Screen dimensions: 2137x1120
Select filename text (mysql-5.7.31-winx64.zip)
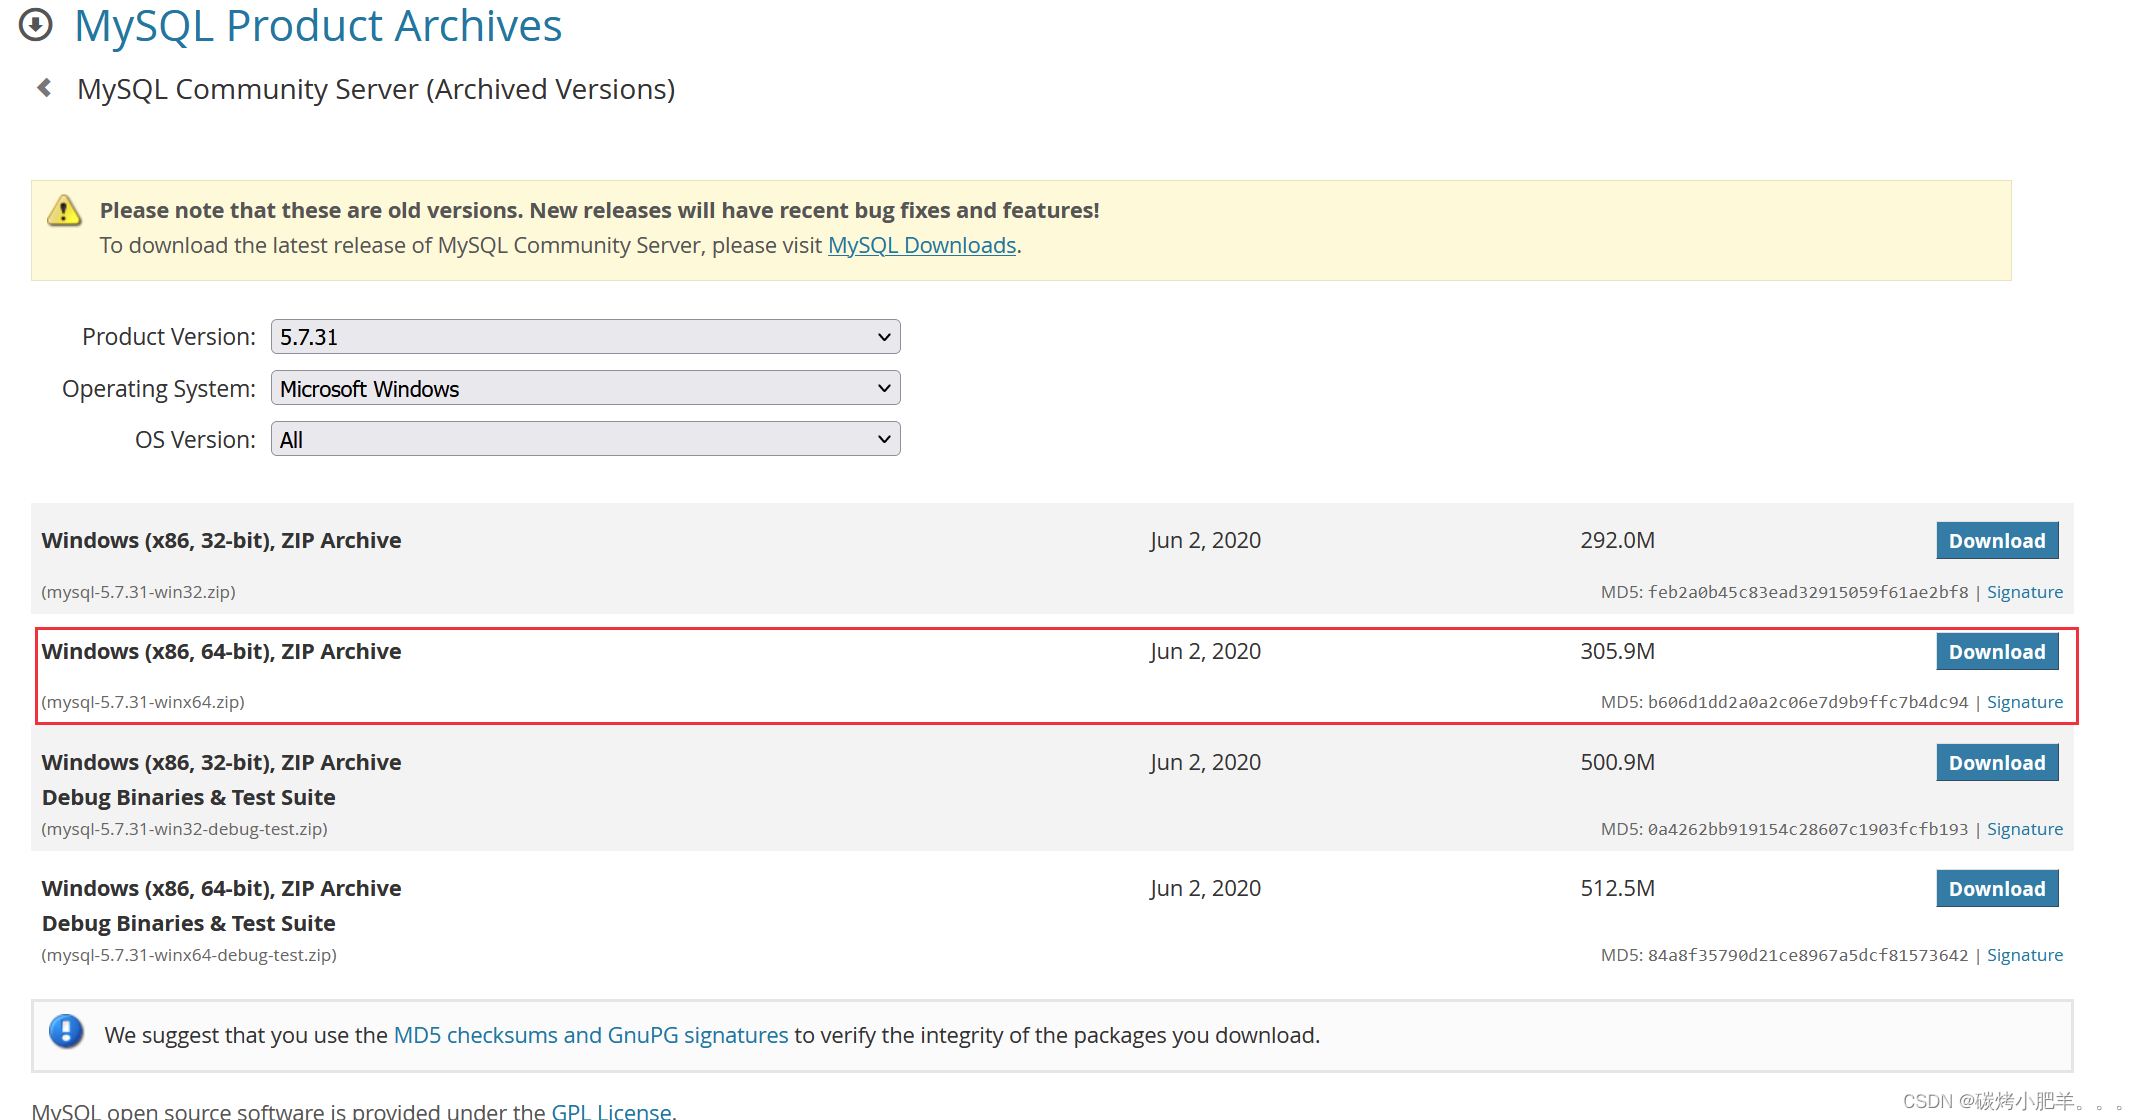pyautogui.click(x=142, y=702)
